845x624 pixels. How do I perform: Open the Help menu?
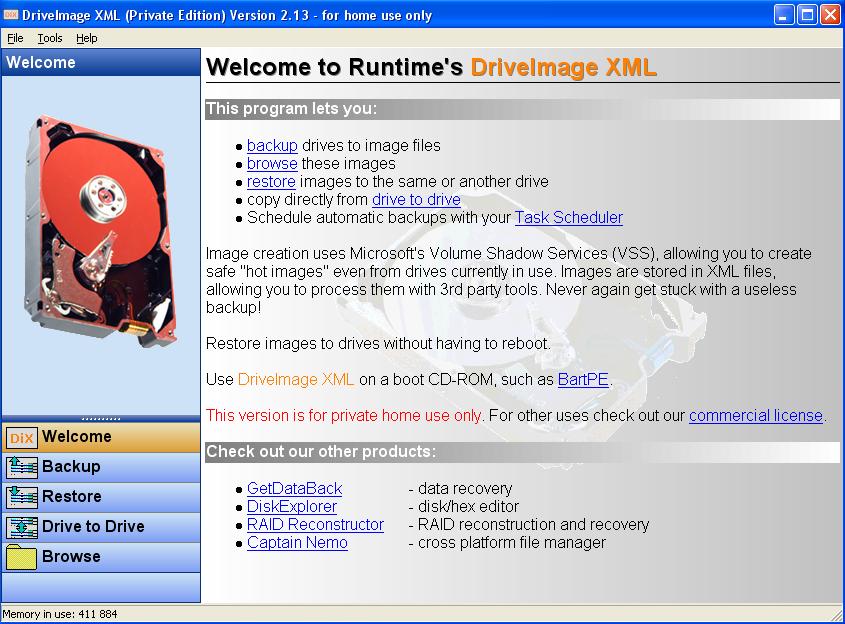pos(87,38)
